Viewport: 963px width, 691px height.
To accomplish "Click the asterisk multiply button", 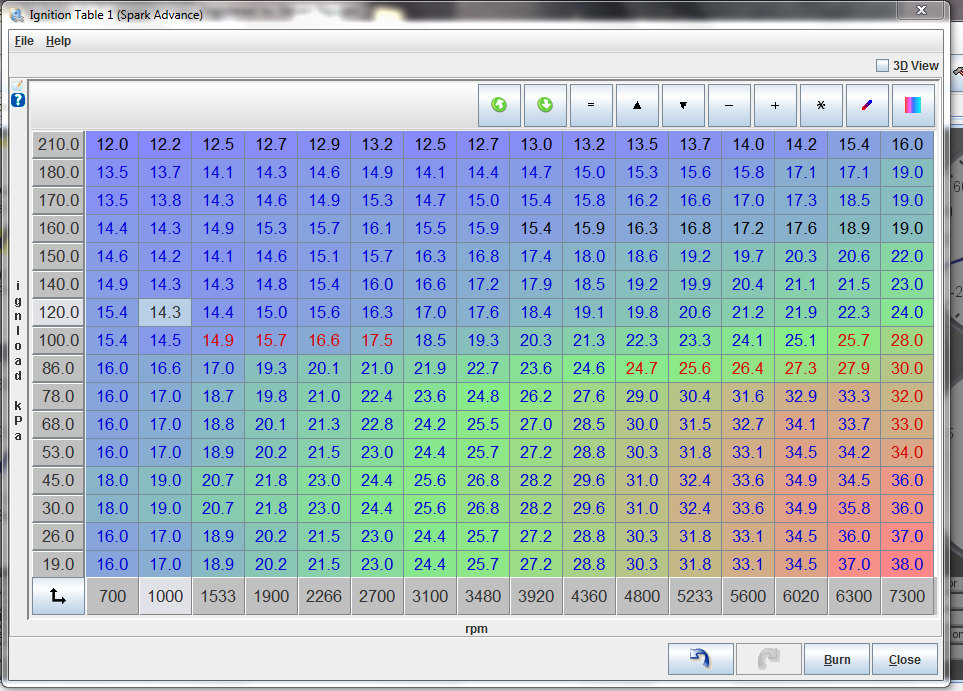I will (x=821, y=105).
